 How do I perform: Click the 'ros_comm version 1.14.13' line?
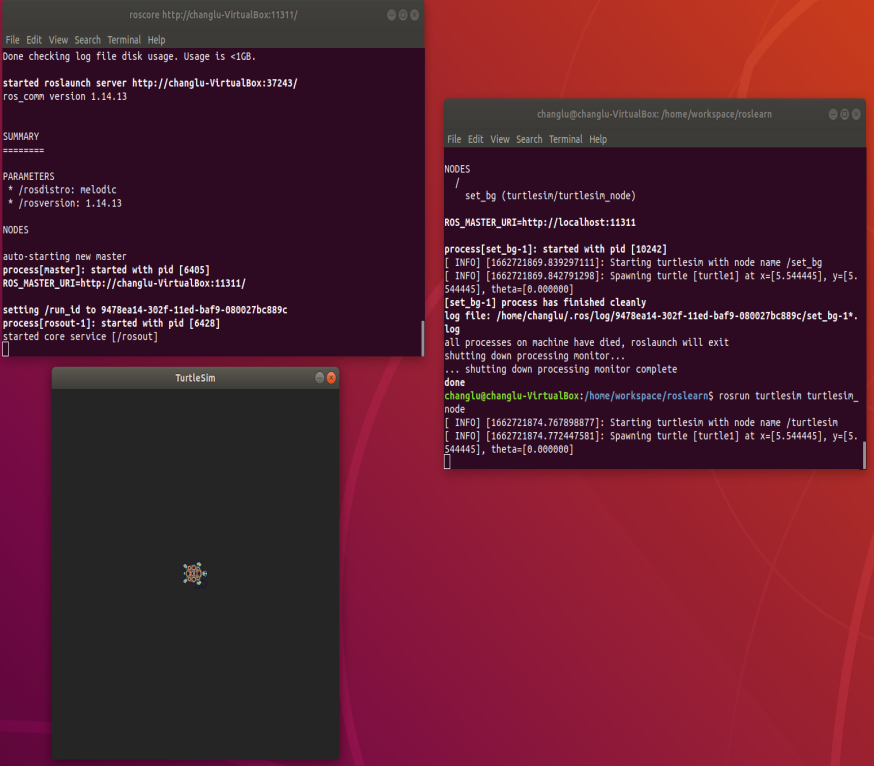pos(65,96)
